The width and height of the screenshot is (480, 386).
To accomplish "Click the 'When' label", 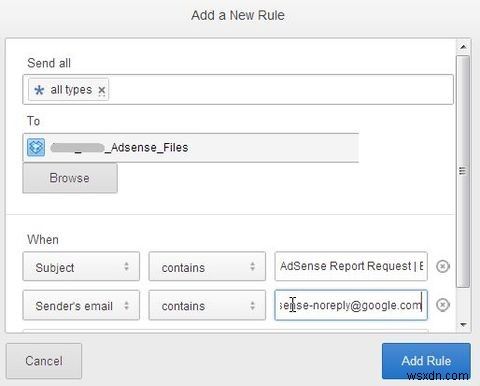I will 43,239.
